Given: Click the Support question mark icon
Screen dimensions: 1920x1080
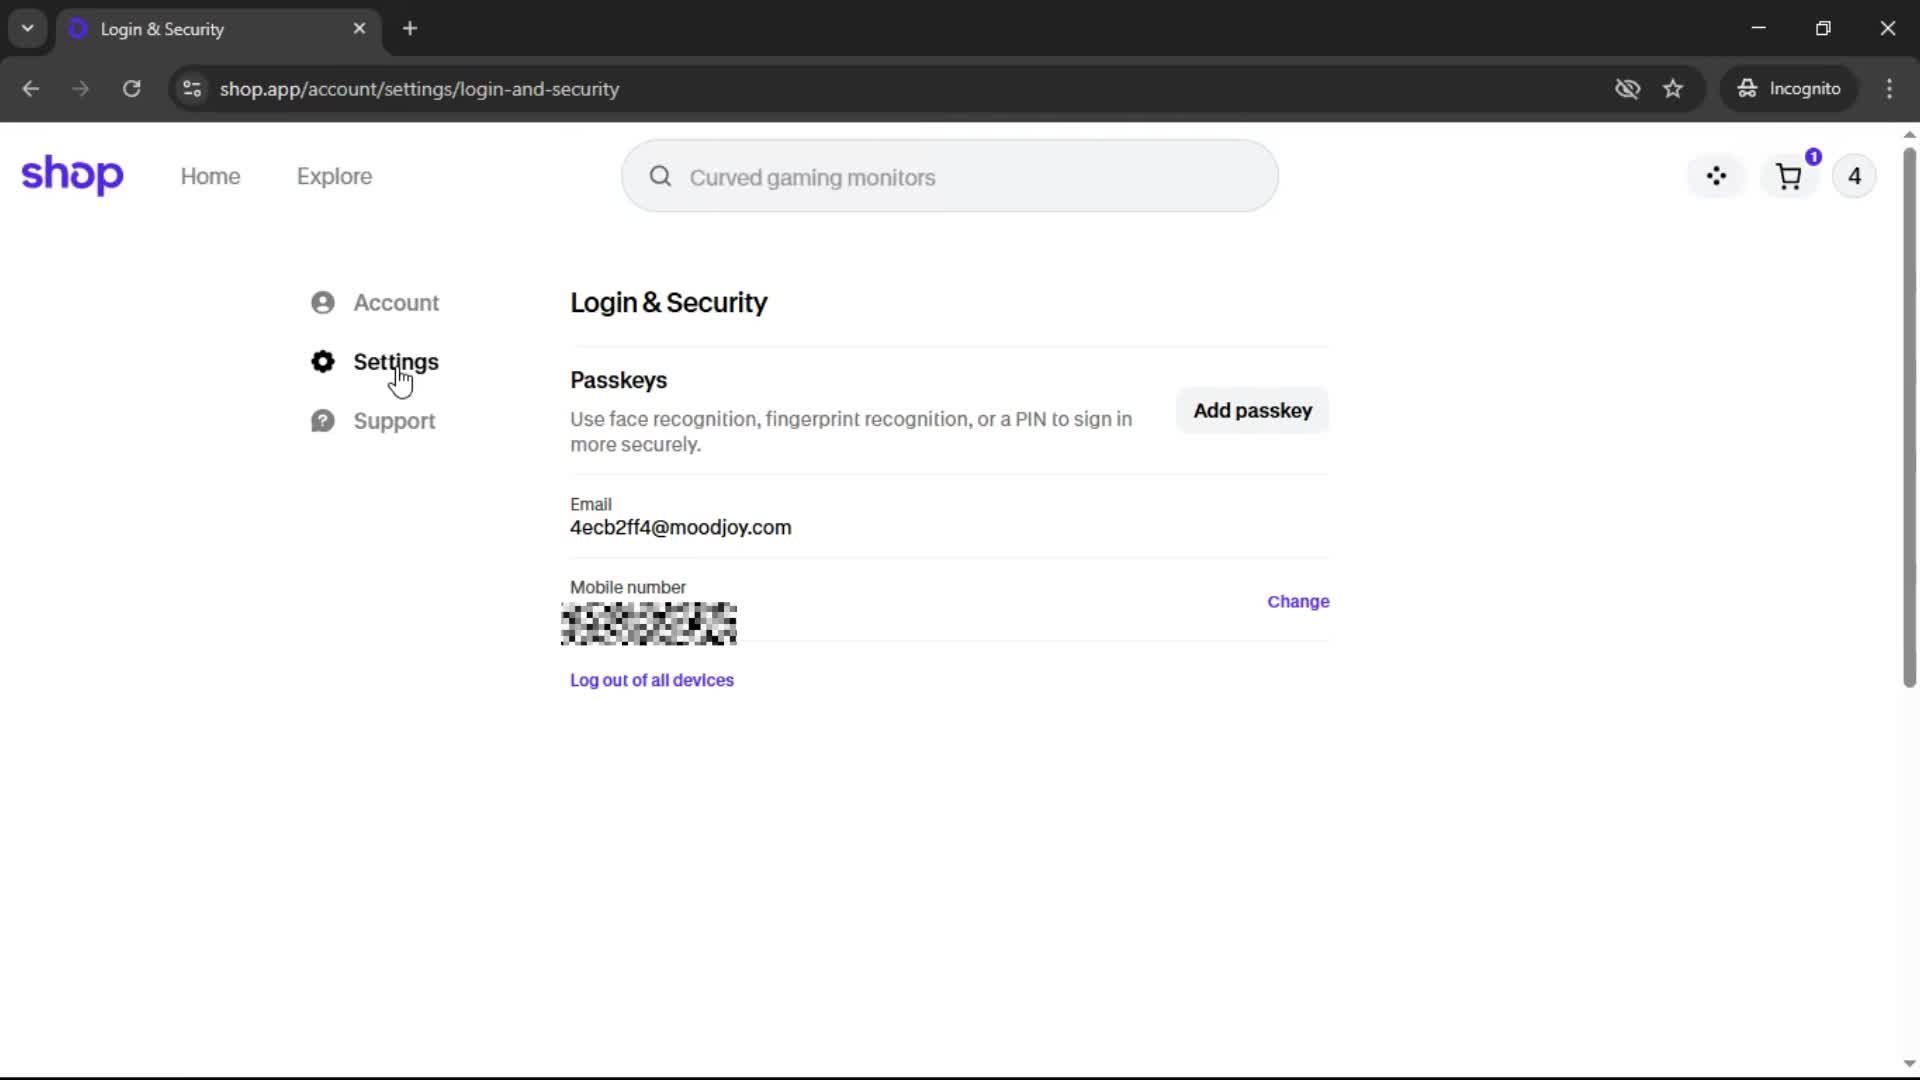Looking at the screenshot, I should pyautogui.click(x=322, y=421).
